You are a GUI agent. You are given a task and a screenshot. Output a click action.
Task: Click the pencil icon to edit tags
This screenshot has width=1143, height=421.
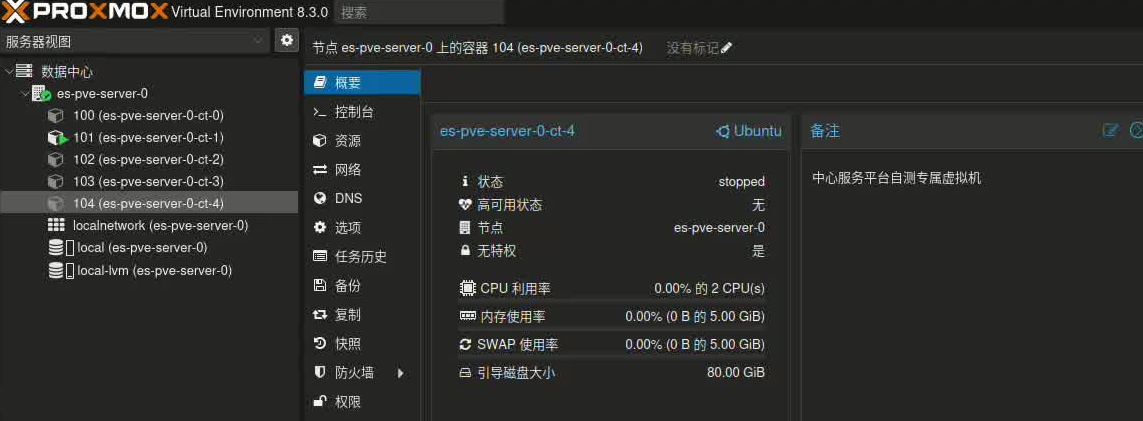727,48
